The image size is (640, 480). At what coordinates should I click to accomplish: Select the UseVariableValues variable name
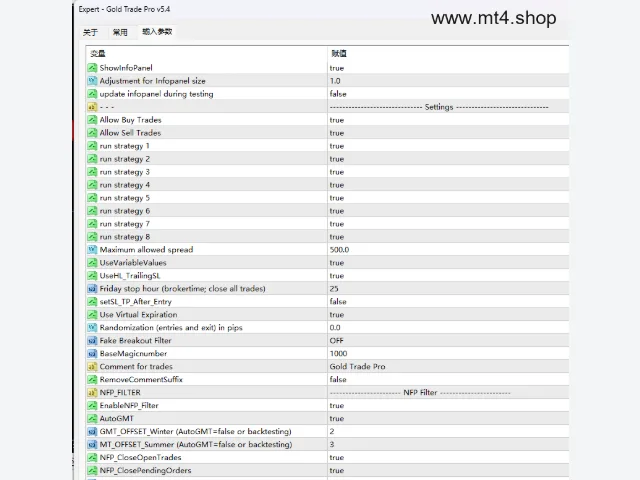pos(133,263)
